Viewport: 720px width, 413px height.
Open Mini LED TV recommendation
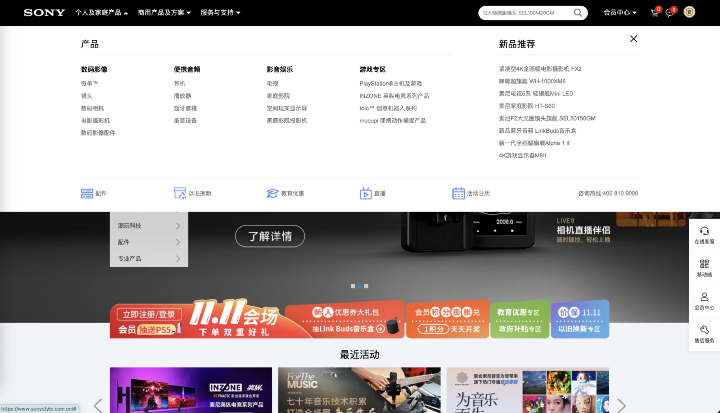click(x=536, y=94)
